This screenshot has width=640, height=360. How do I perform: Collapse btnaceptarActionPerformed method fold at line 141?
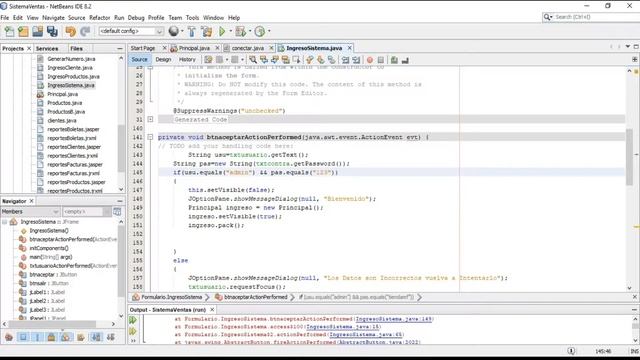(x=150, y=137)
